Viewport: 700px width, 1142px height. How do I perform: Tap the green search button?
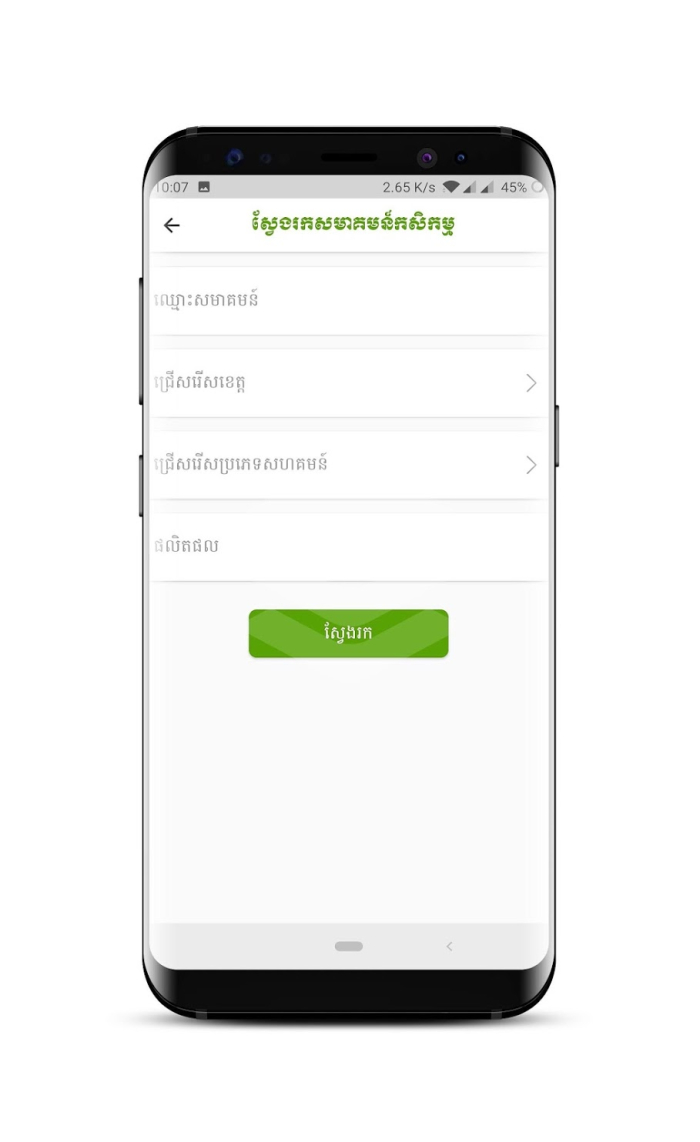(x=348, y=634)
